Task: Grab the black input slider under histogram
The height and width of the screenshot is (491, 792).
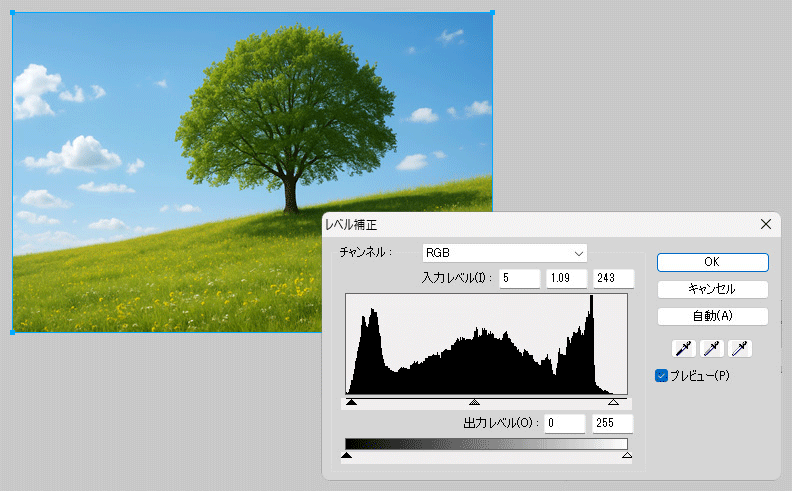Action: [352, 402]
